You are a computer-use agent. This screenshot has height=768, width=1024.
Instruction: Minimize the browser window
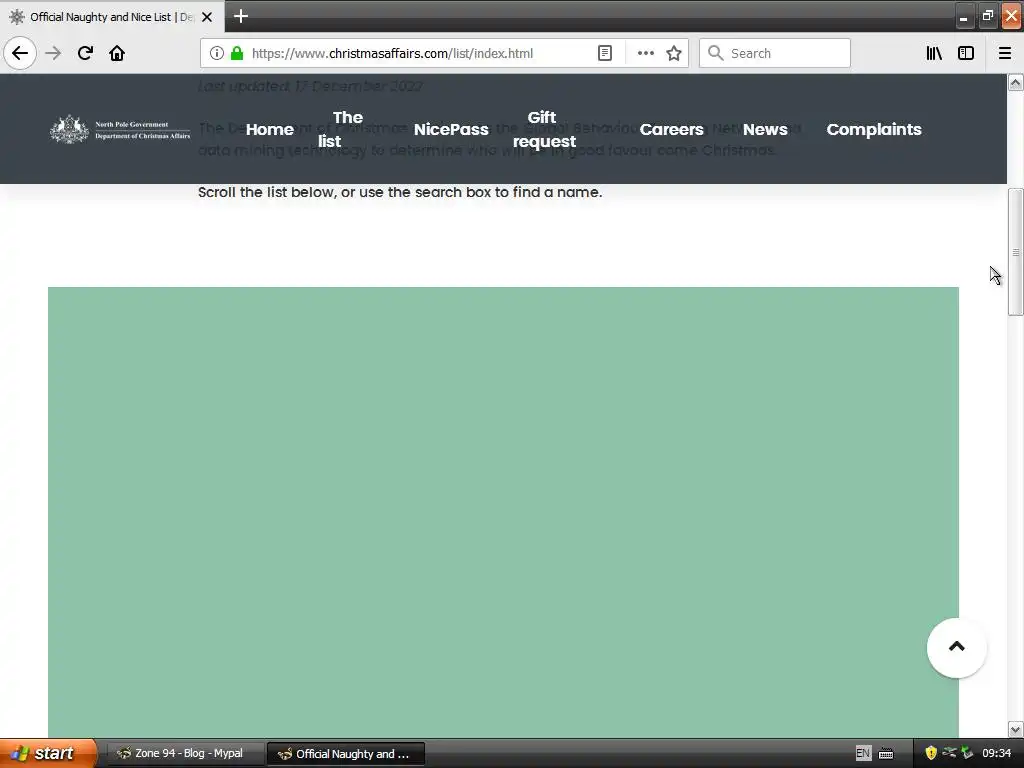(963, 18)
